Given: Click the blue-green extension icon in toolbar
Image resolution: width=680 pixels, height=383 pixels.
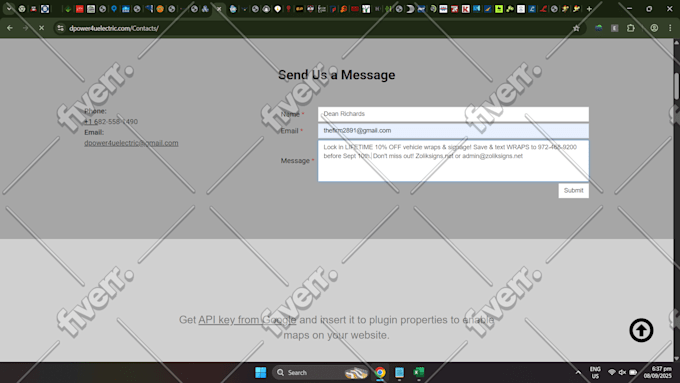Looking at the screenshot, I should [x=598, y=28].
